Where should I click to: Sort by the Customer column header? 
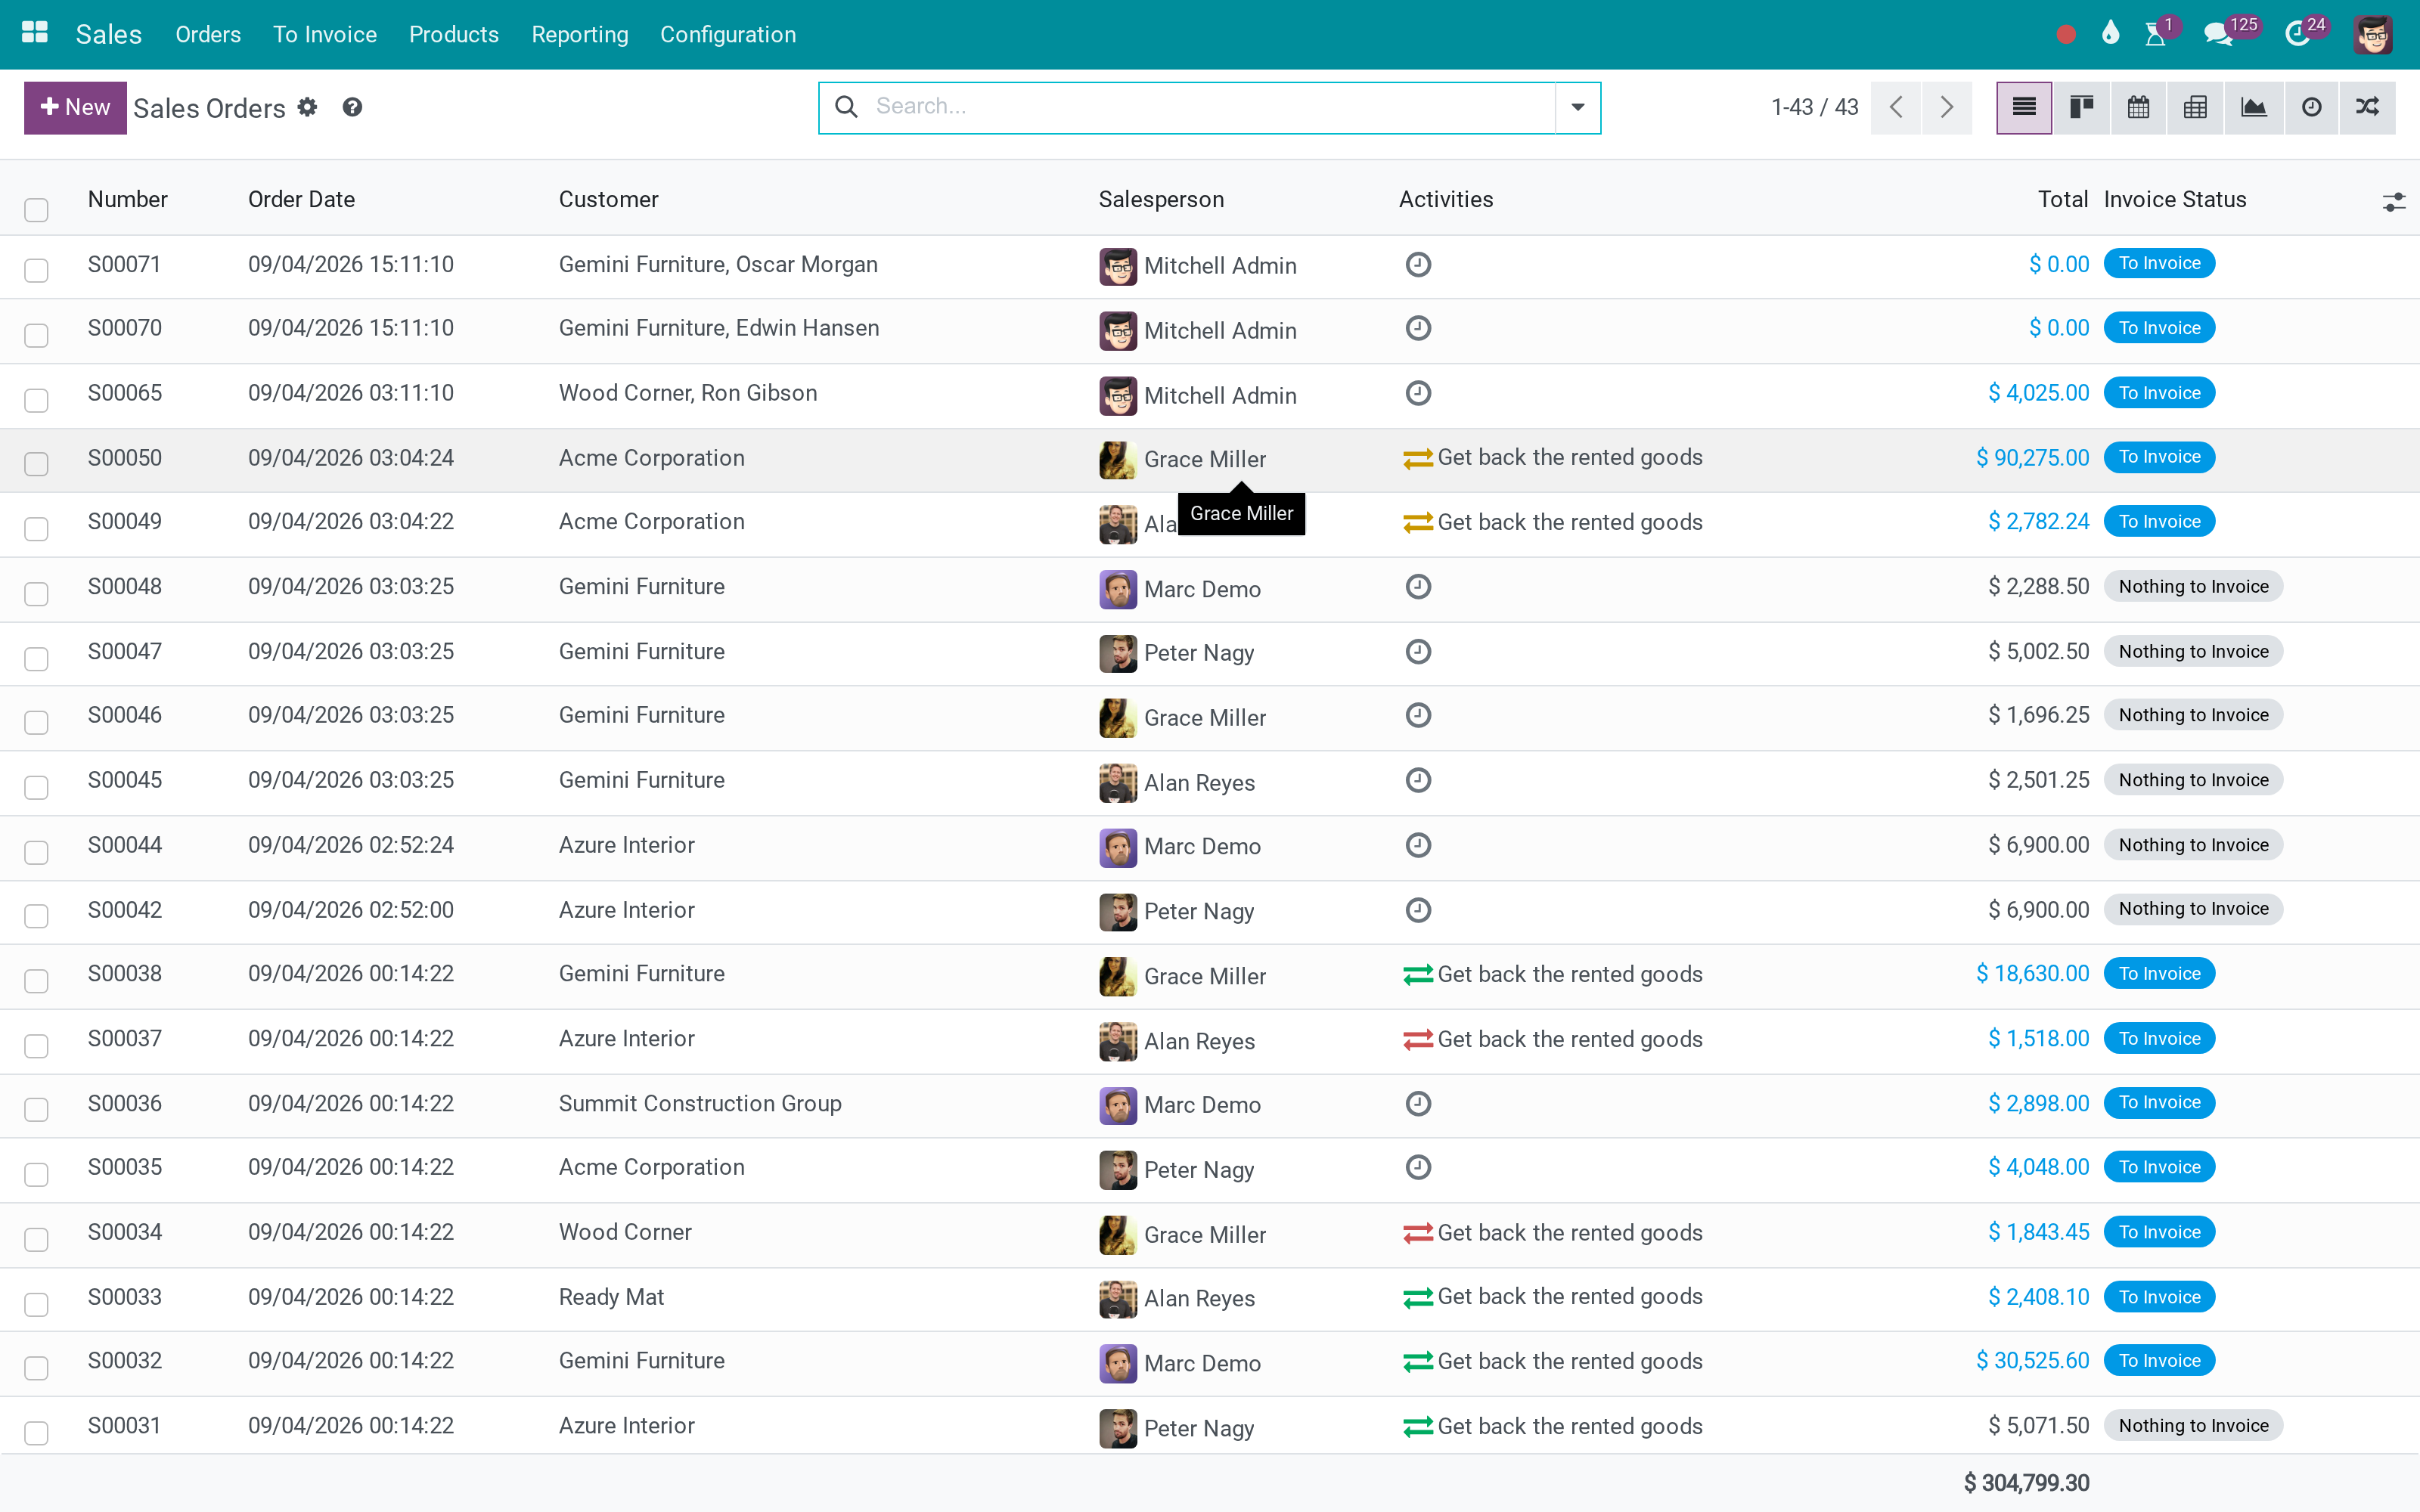tap(608, 199)
